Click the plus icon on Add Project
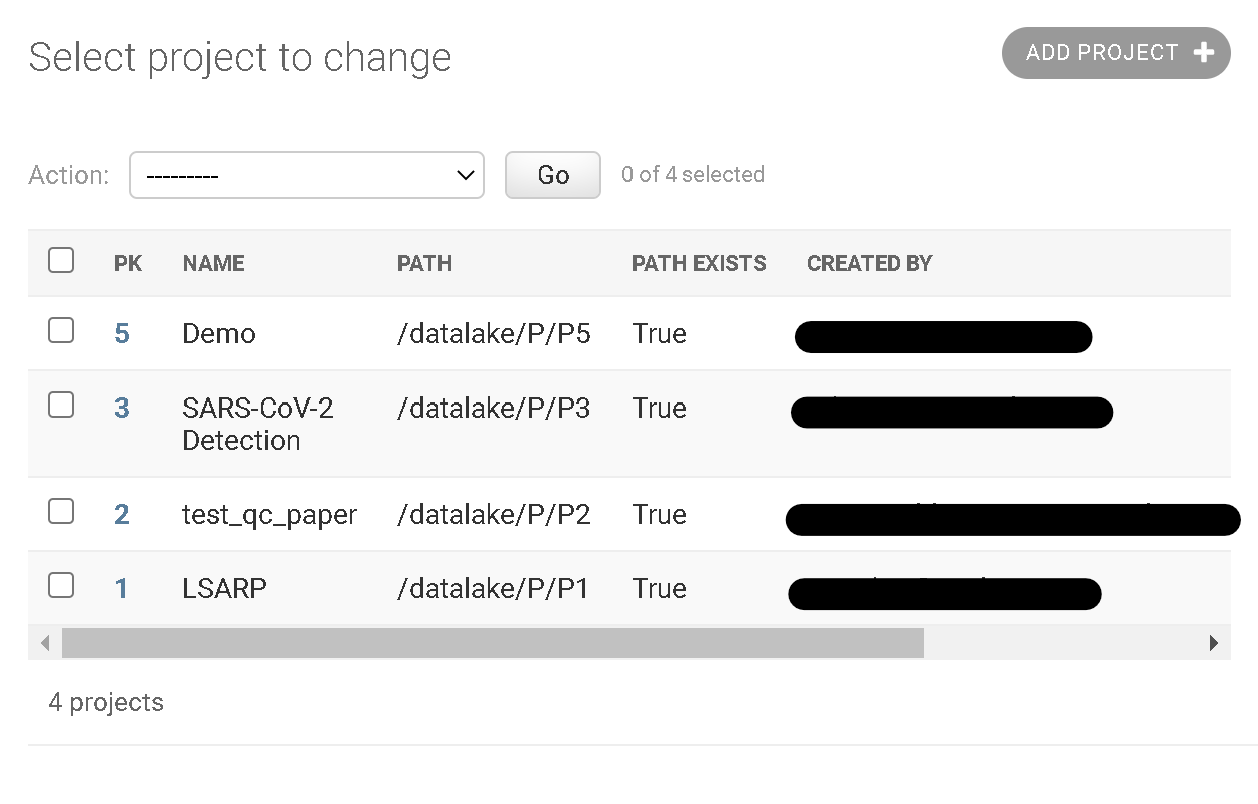1258x804 pixels. point(1204,53)
